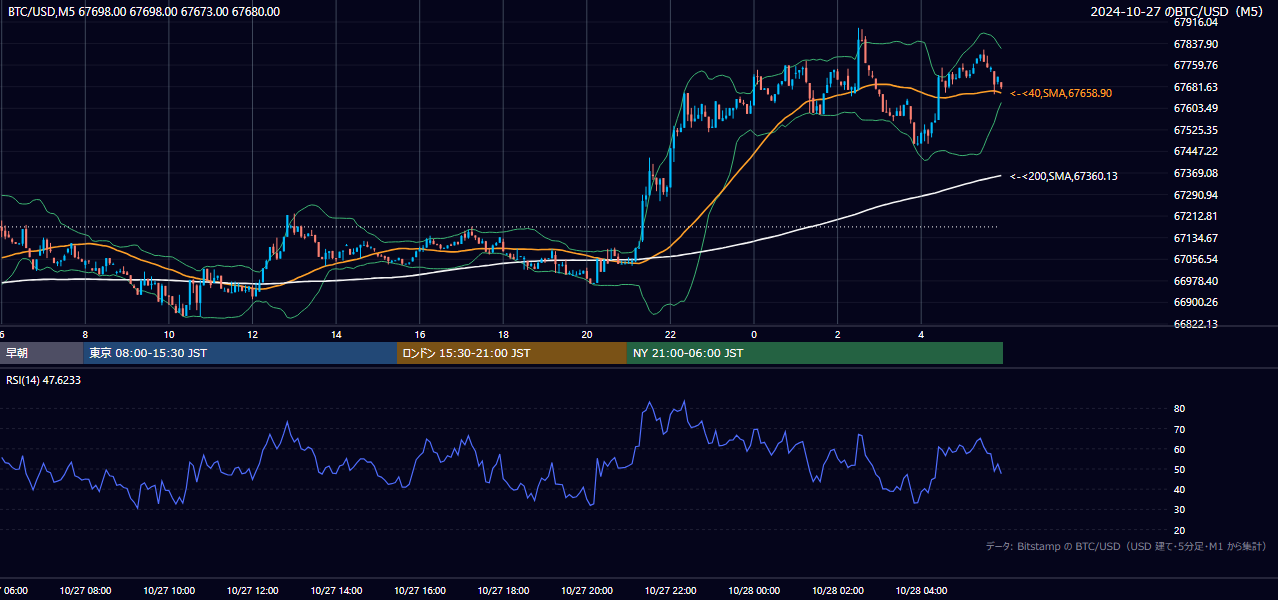Select price level 66900.26 on the axis
This screenshot has height=600, width=1278.
click(x=1196, y=302)
